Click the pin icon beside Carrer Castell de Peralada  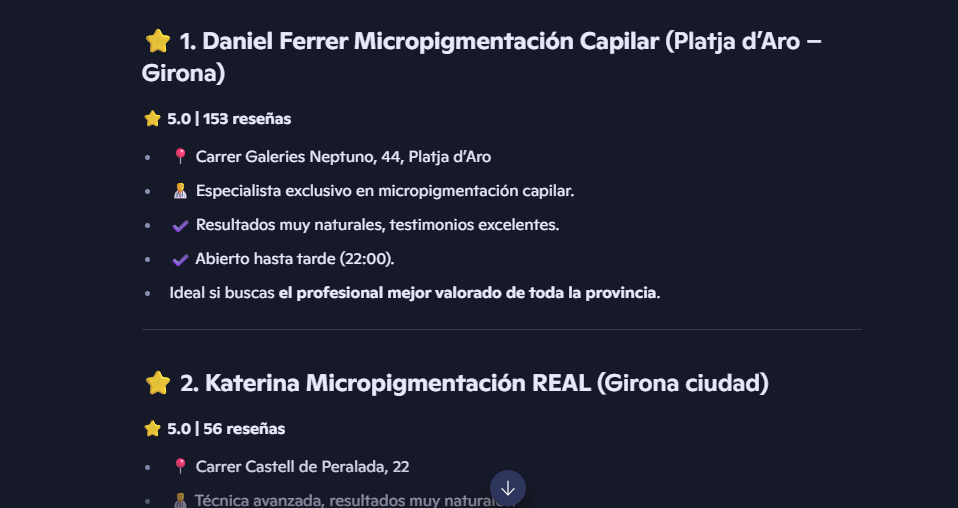[x=180, y=467]
